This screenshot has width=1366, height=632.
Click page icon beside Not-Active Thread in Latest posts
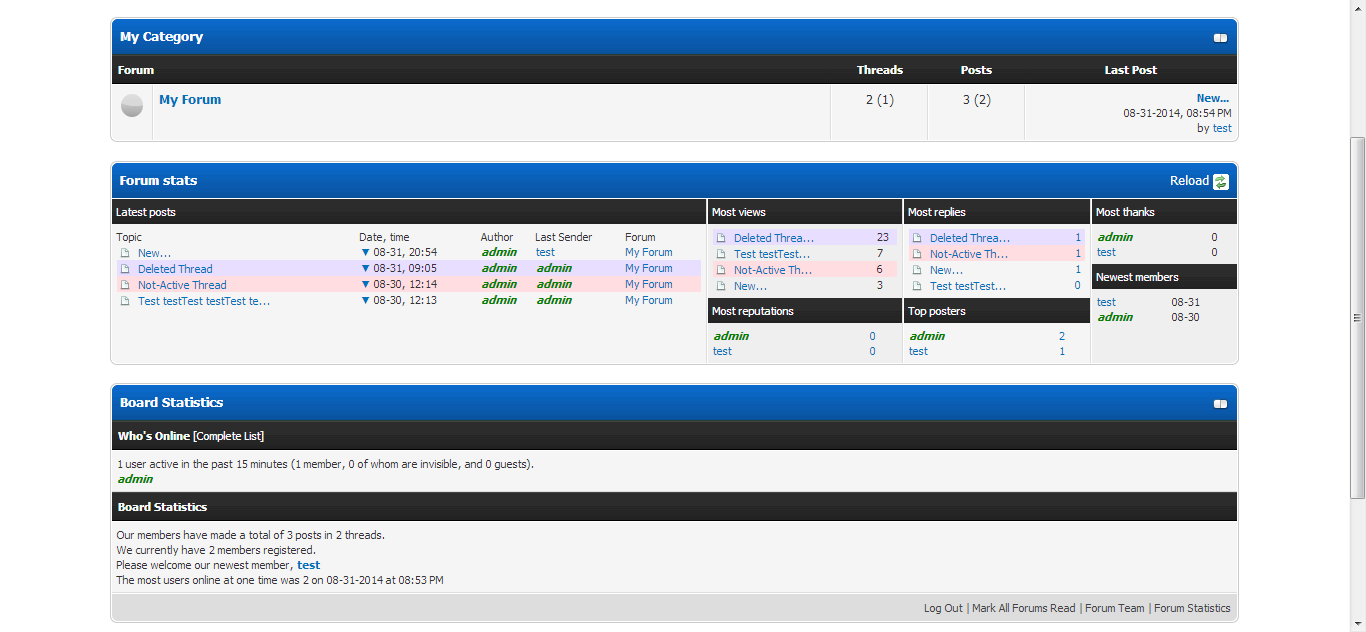tap(125, 285)
